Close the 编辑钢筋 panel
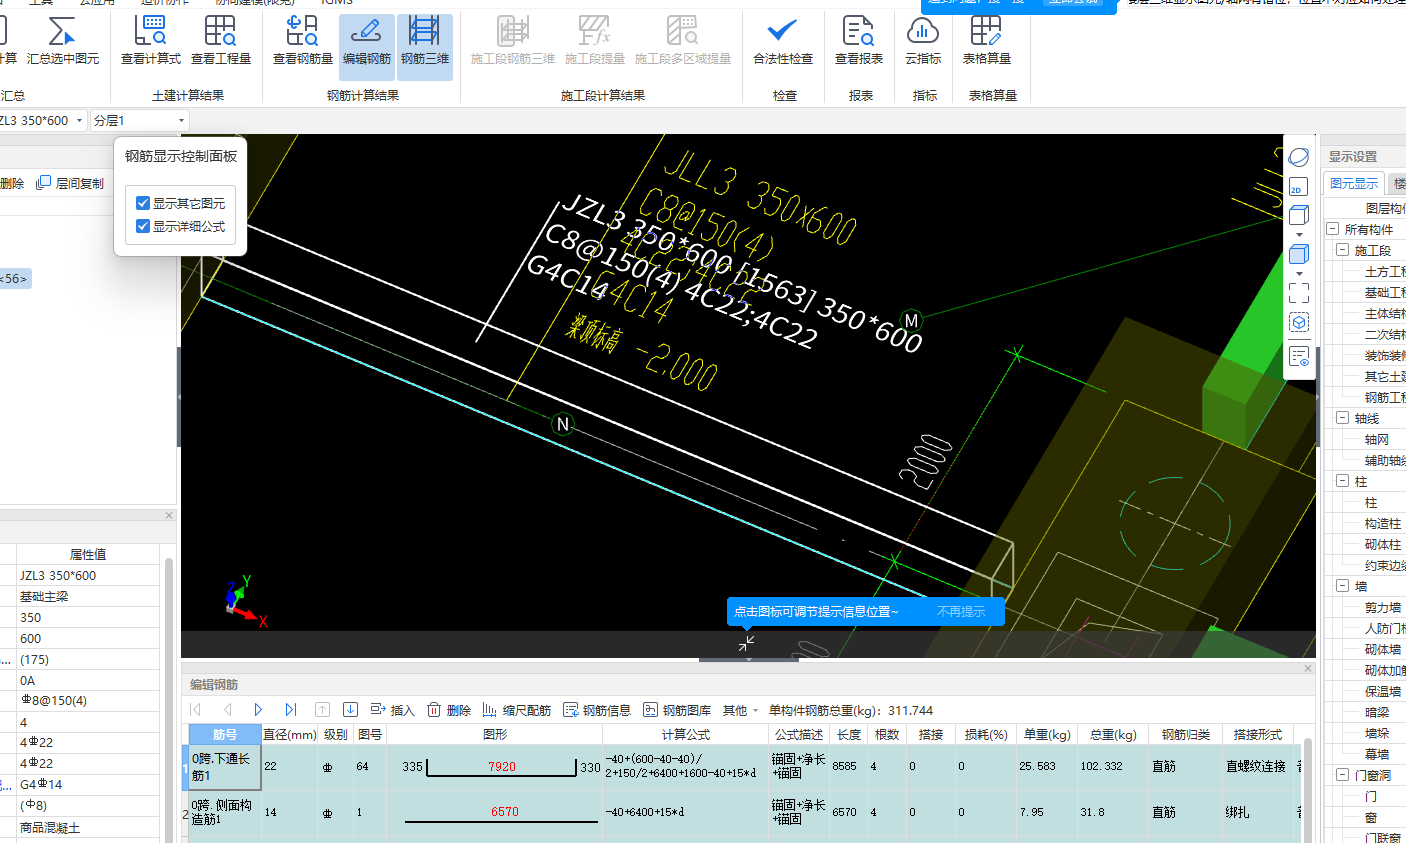 click(x=1307, y=668)
